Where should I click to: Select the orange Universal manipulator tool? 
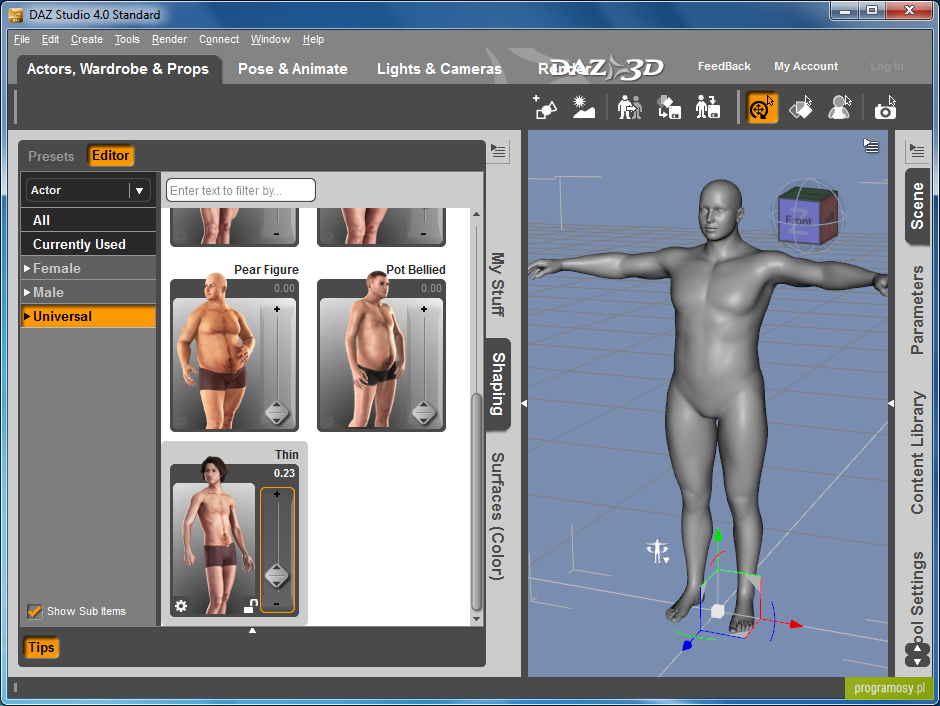(x=761, y=108)
